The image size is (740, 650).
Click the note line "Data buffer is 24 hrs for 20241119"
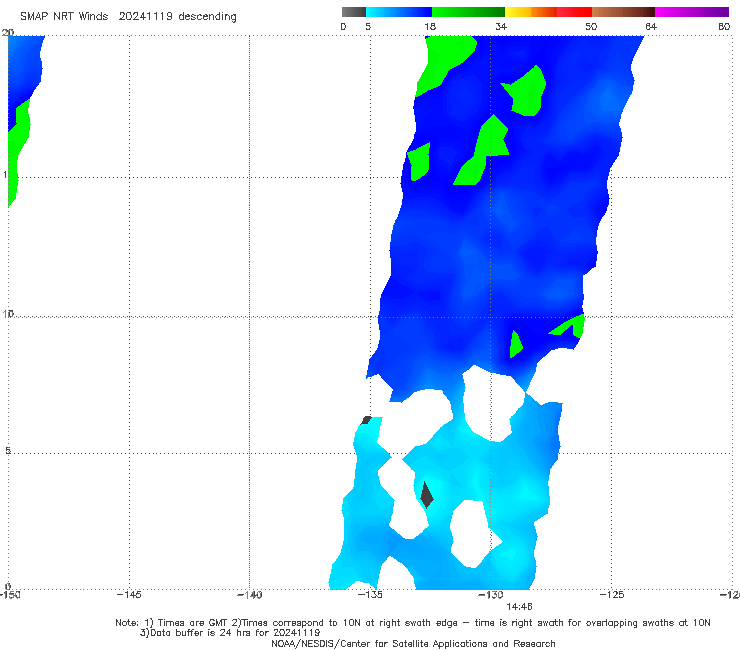[230, 633]
